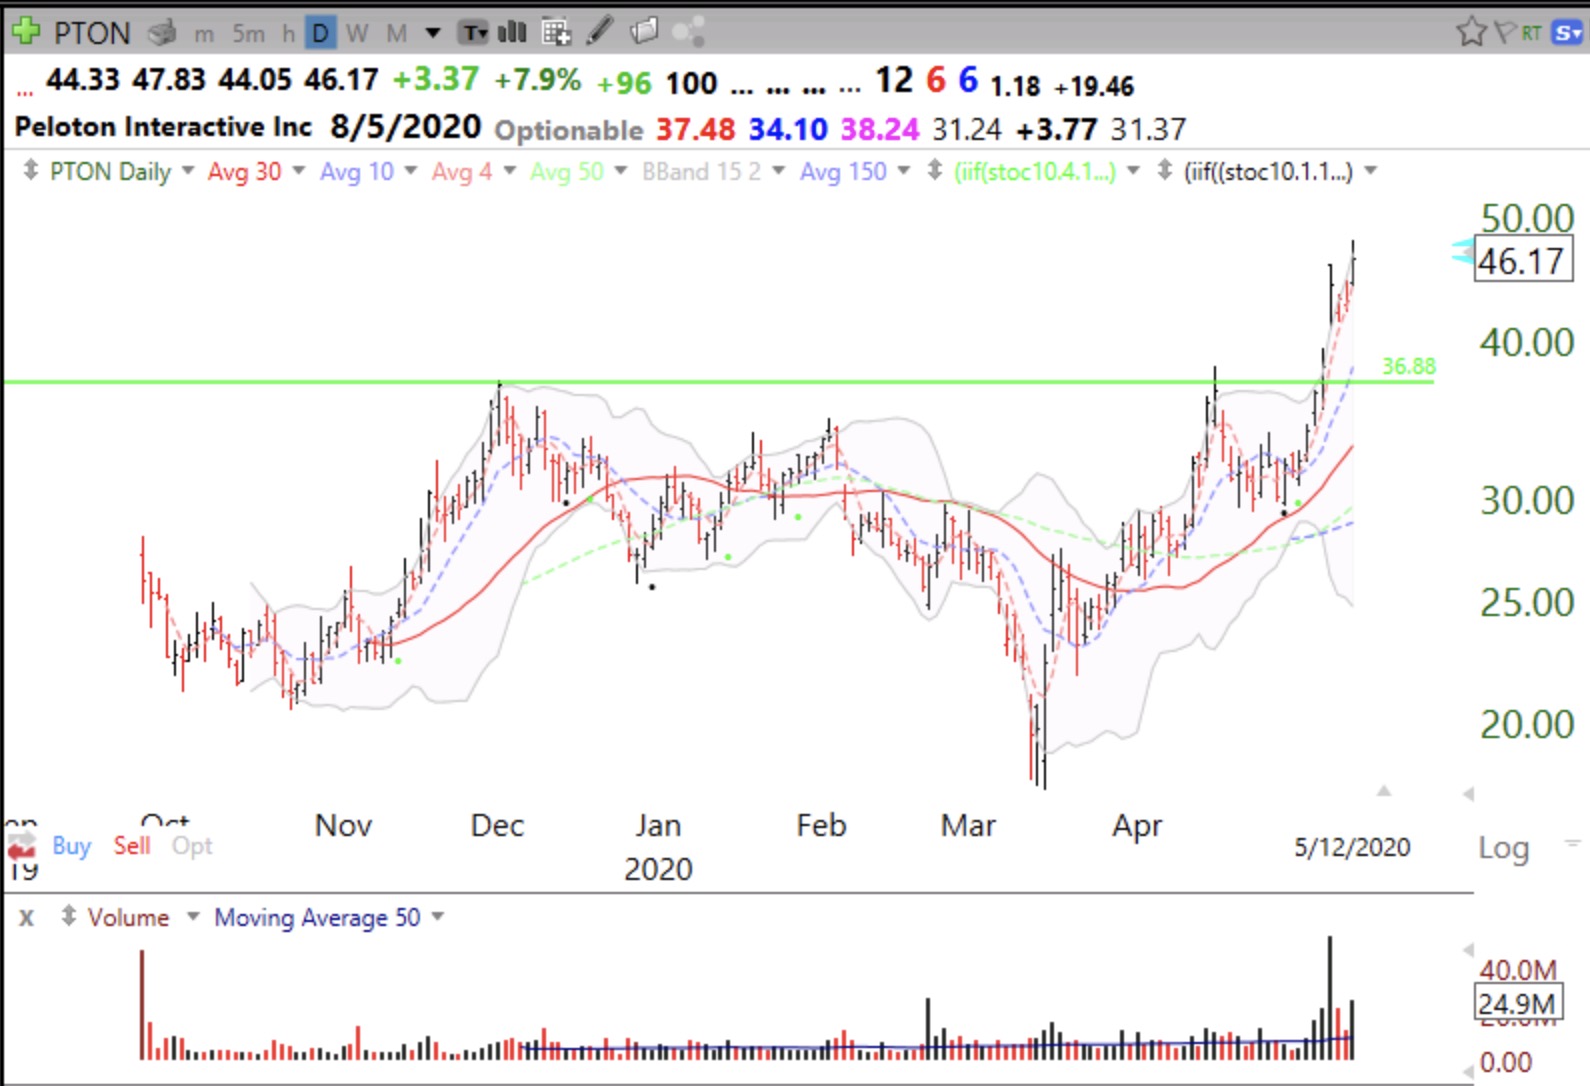Screen dimensions: 1590x1086
Task: Click the 8/5/2020 date text
Action: 406,127
